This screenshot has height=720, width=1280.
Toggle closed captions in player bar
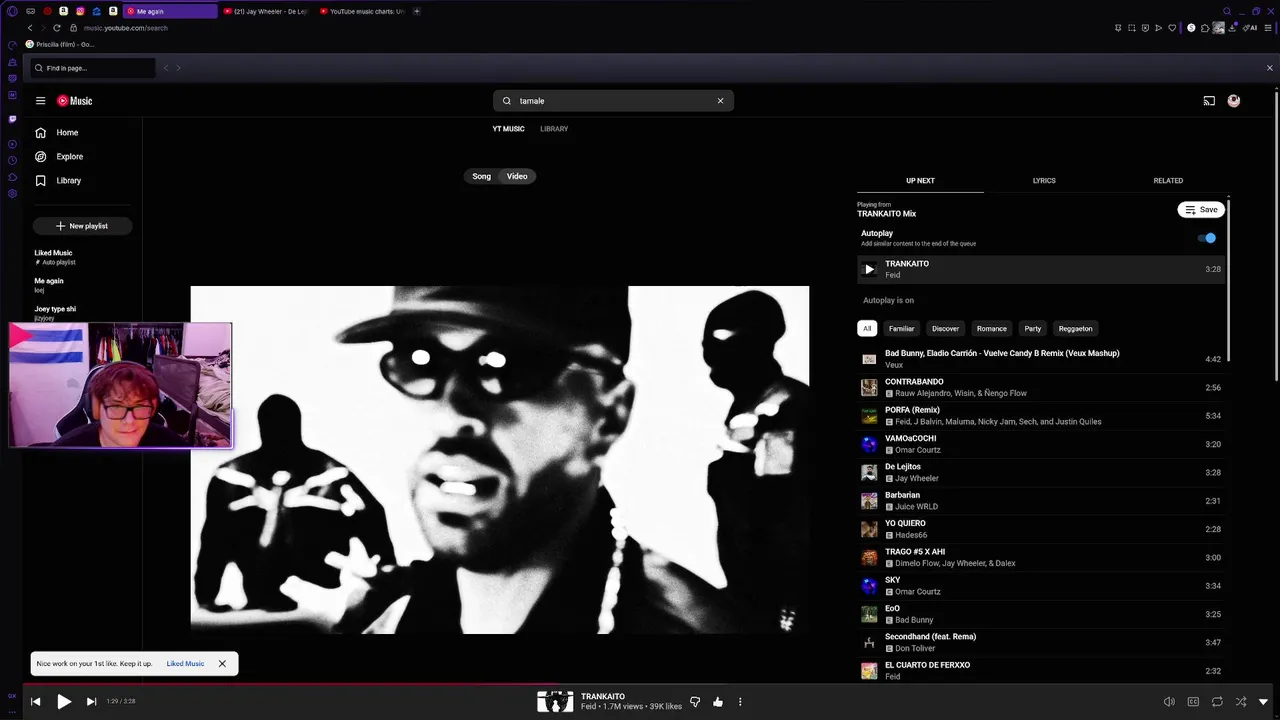coord(1193,702)
